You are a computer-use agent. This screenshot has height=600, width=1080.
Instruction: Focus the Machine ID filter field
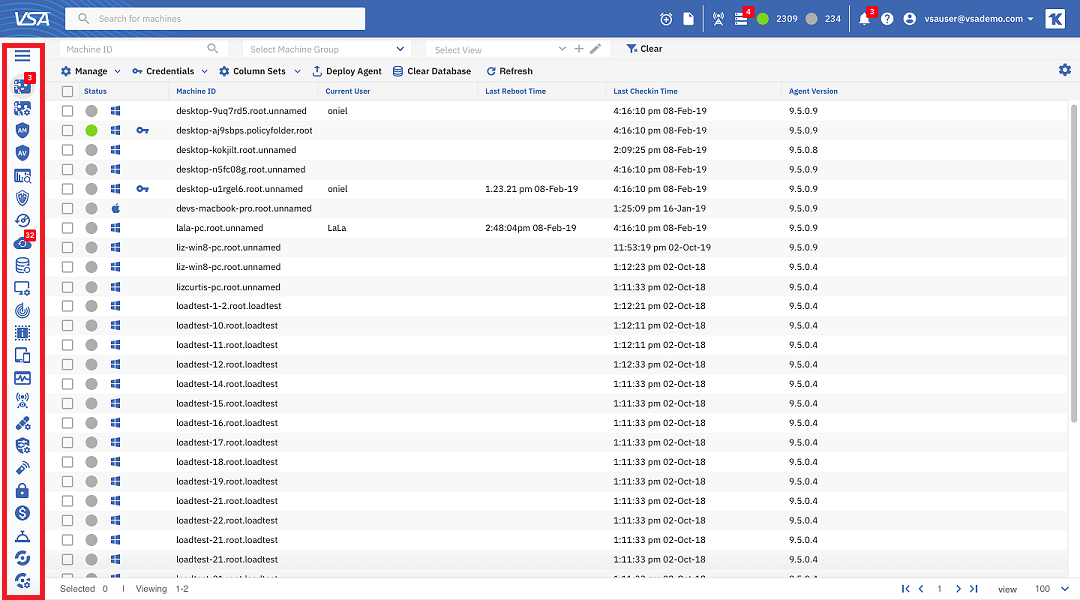(143, 49)
